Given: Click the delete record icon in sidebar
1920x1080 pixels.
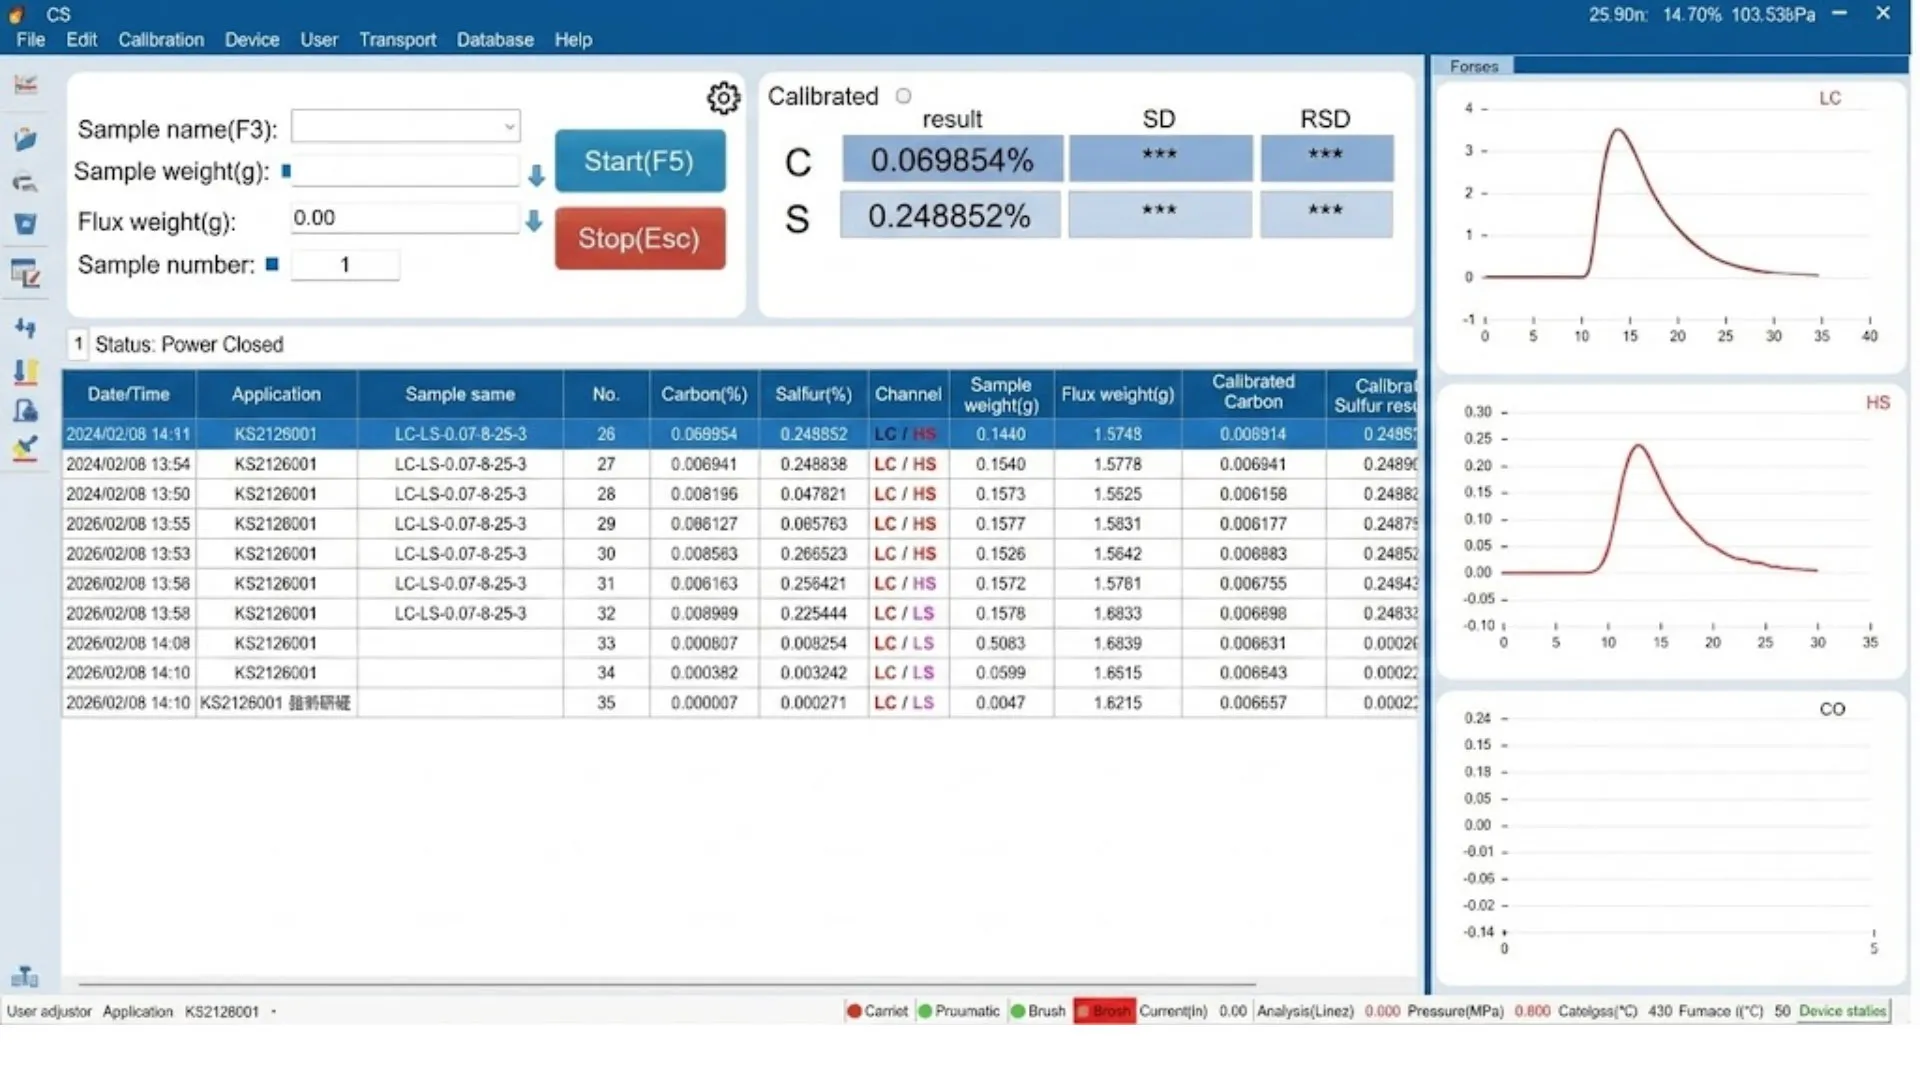Looking at the screenshot, I should pyautogui.click(x=26, y=224).
